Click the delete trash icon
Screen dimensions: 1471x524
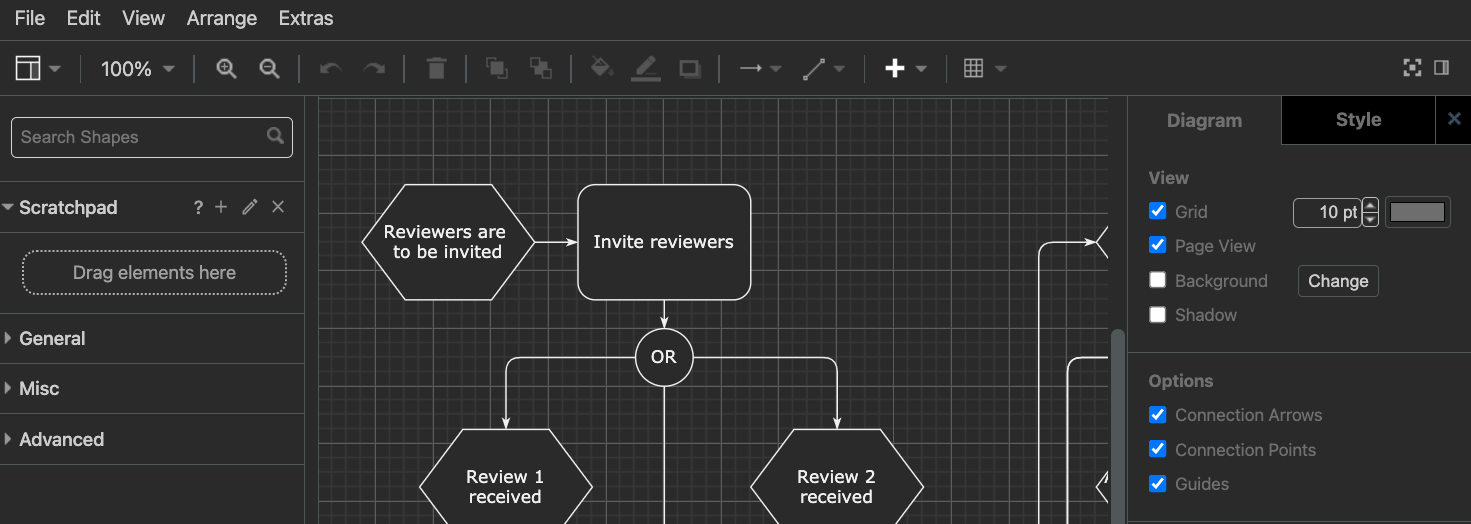pos(436,68)
